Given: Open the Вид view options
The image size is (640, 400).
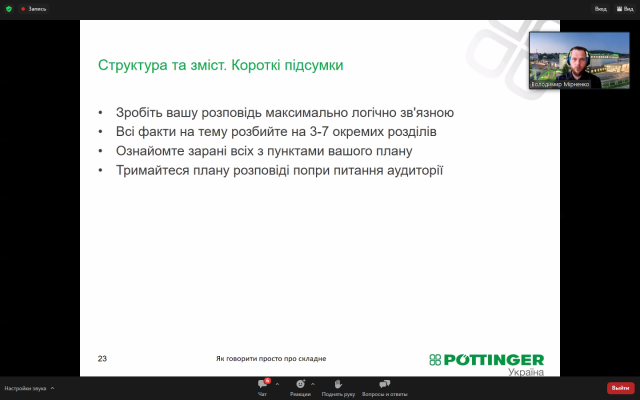Looking at the screenshot, I should click(625, 9).
